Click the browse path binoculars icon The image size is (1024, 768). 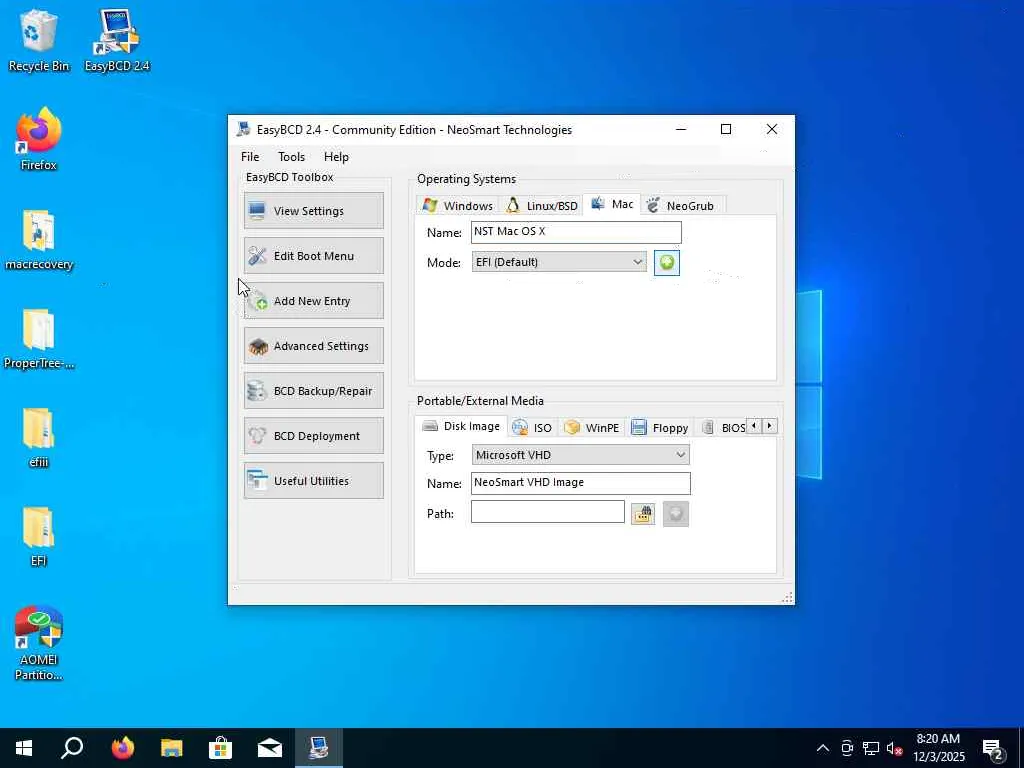pos(643,514)
